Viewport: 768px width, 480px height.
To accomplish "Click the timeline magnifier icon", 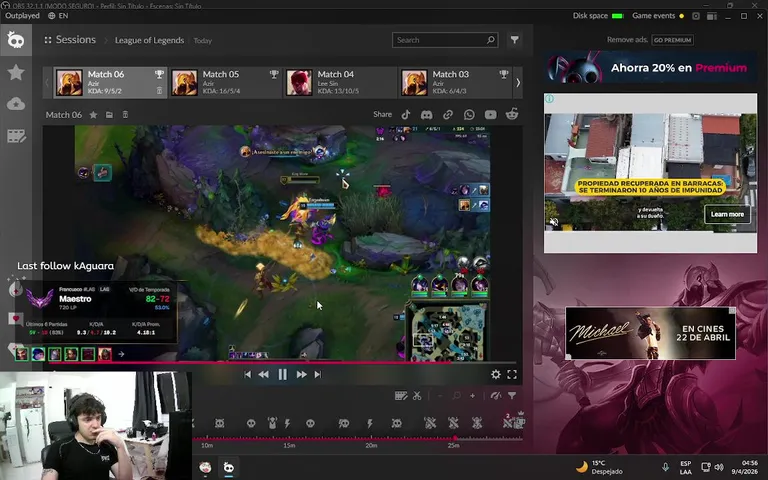I will tap(456, 396).
